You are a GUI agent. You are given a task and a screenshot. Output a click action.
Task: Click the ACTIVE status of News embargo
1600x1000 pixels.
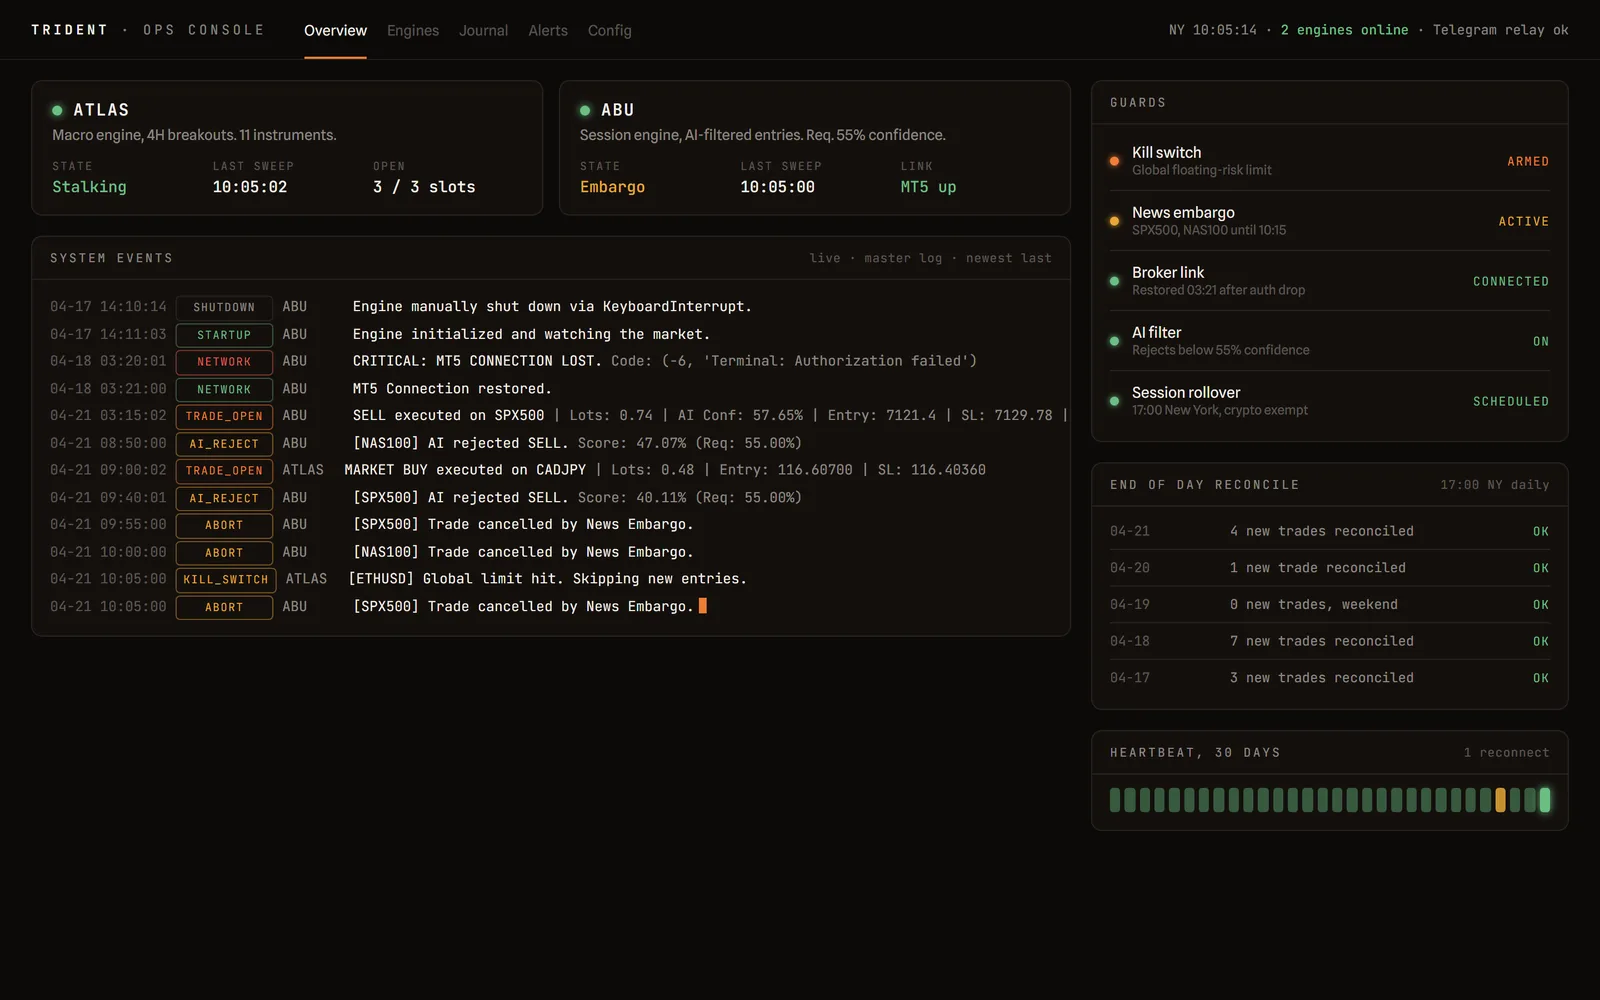pyautogui.click(x=1524, y=221)
